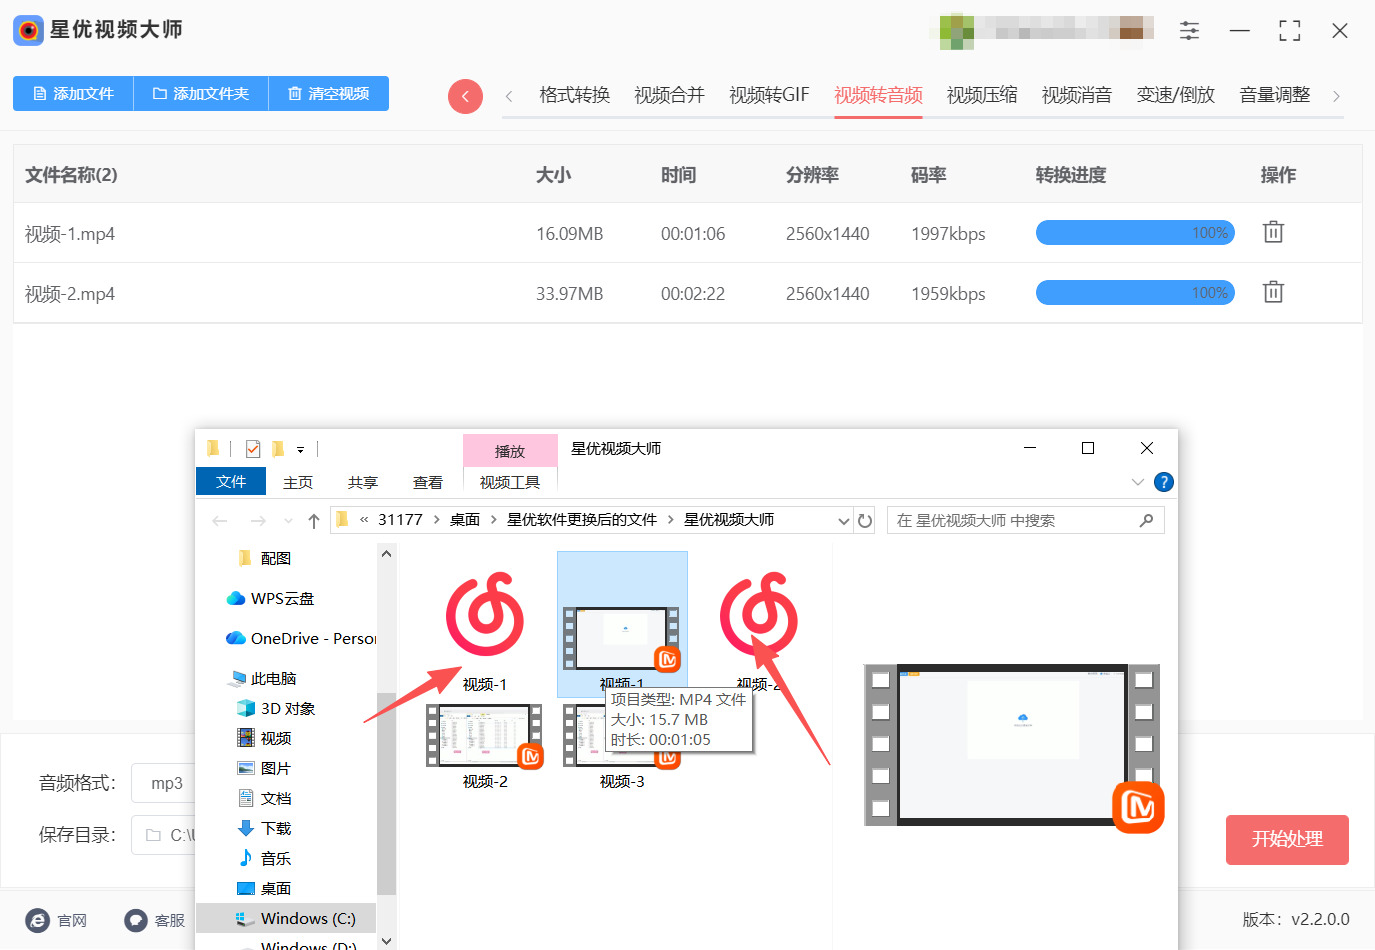The height and width of the screenshot is (950, 1375).
Task: Open 官网 website icon in footer
Action: pyautogui.click(x=37, y=921)
